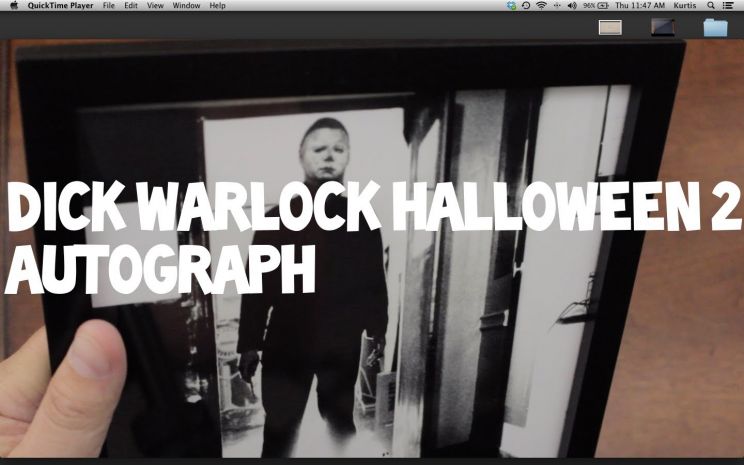Open the Edit menu

pos(131,6)
